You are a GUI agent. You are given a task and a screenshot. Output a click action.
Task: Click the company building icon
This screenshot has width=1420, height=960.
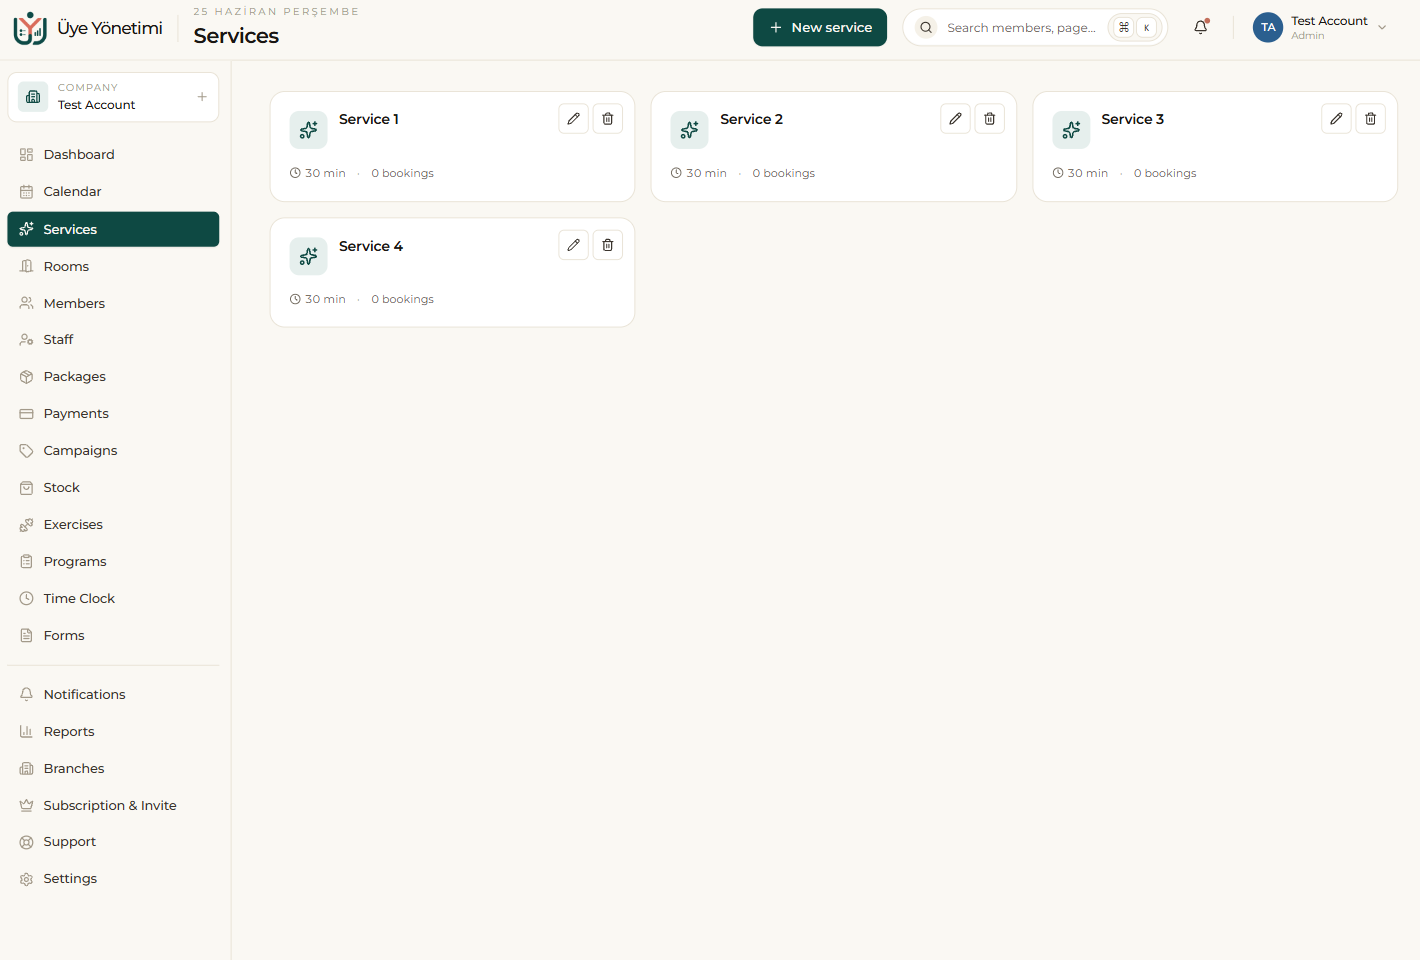click(33, 97)
